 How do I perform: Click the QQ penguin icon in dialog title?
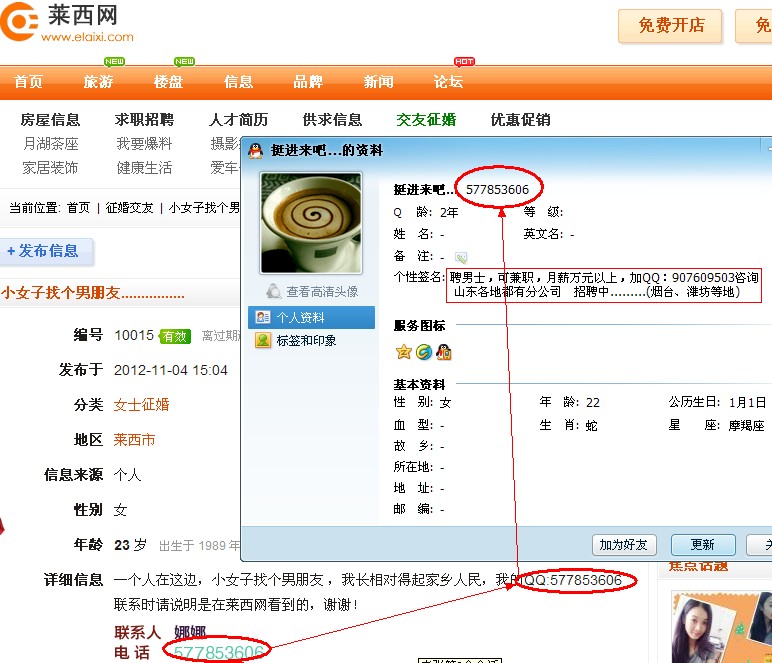[x=255, y=151]
